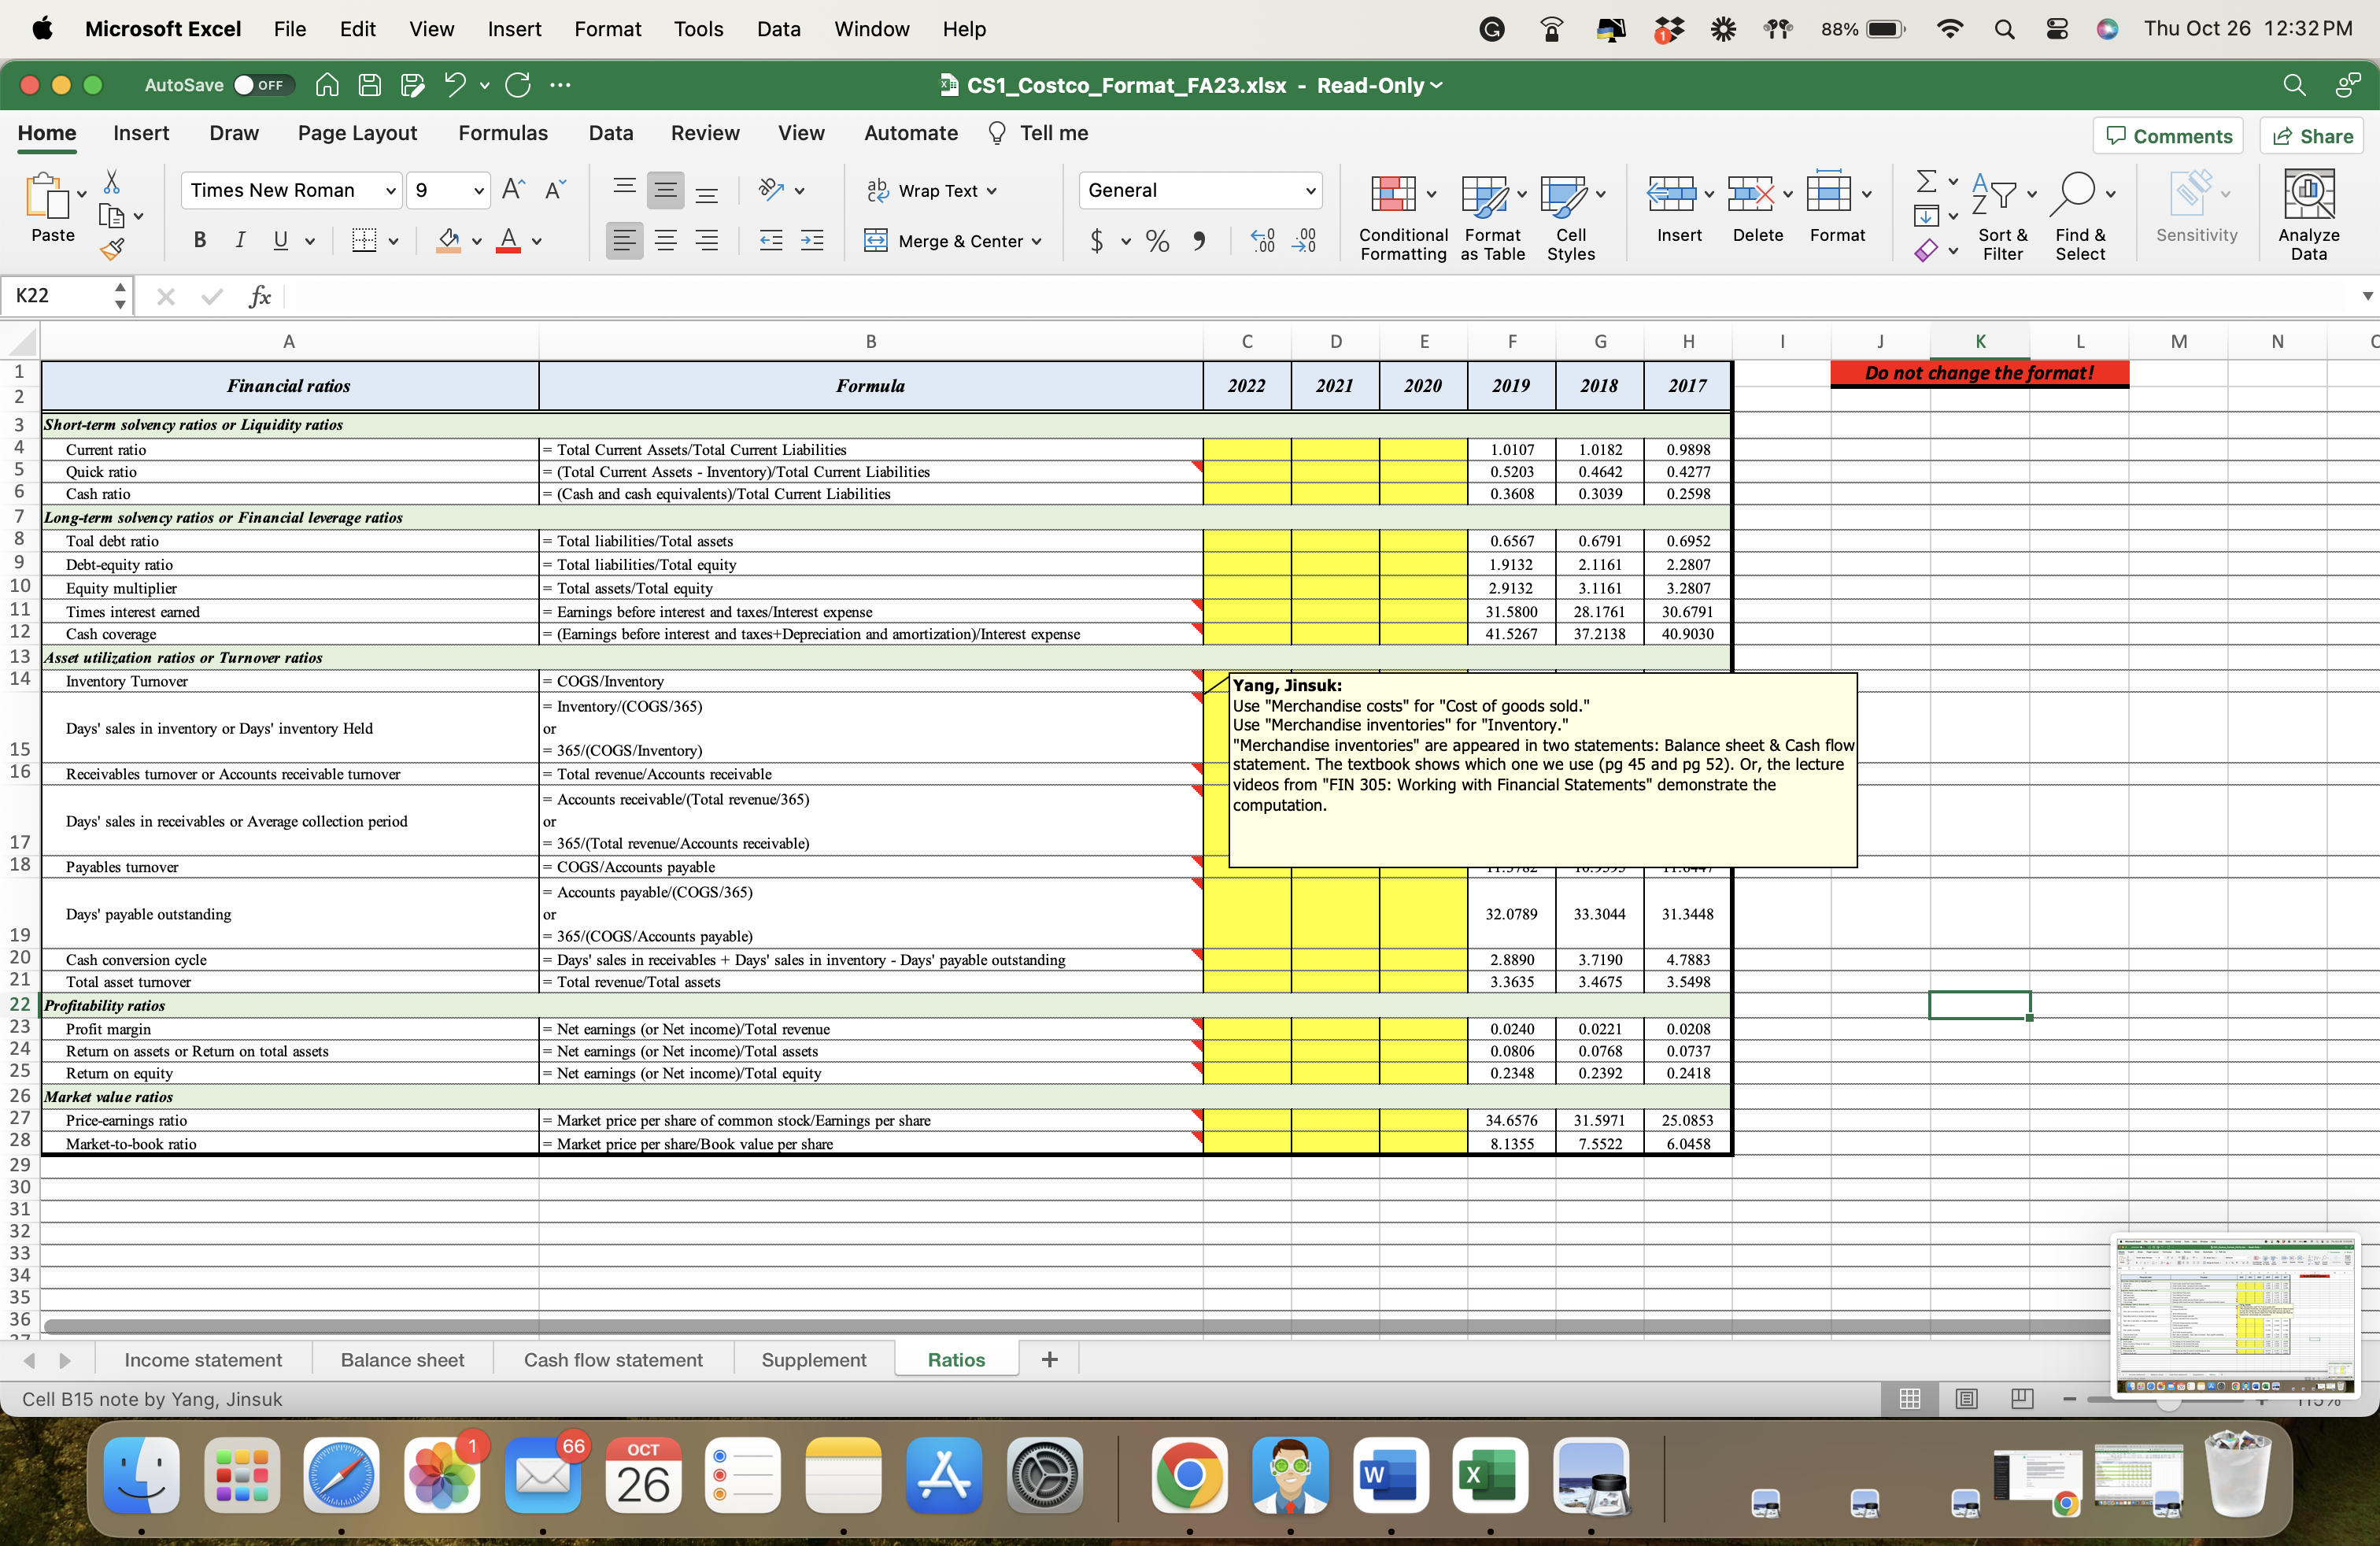Toggle Align Left alignment
Viewport: 2380px width, 1546px height.
tap(624, 240)
